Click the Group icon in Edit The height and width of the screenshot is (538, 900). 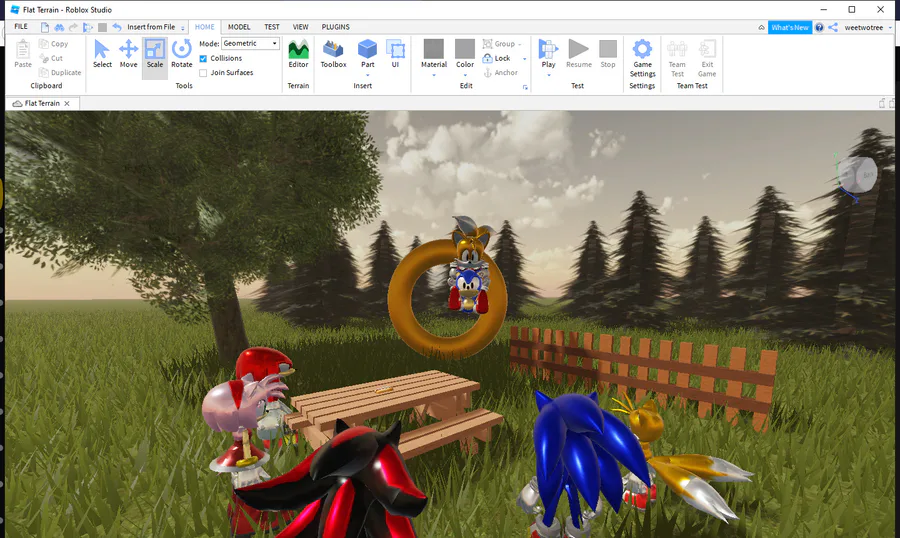487,44
